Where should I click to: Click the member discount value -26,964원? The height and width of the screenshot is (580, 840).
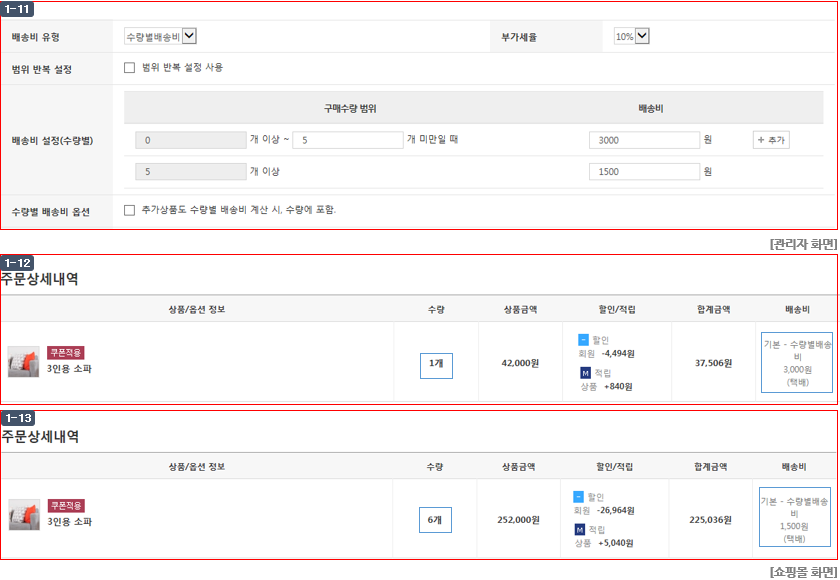click(x=616, y=510)
